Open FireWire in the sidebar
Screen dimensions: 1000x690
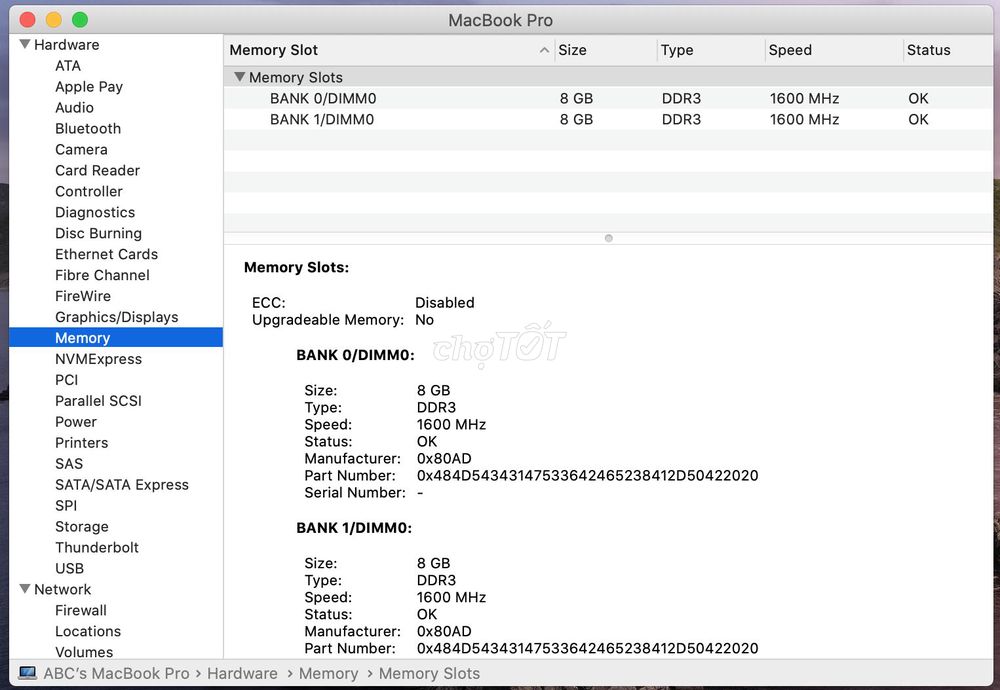pyautogui.click(x=83, y=297)
